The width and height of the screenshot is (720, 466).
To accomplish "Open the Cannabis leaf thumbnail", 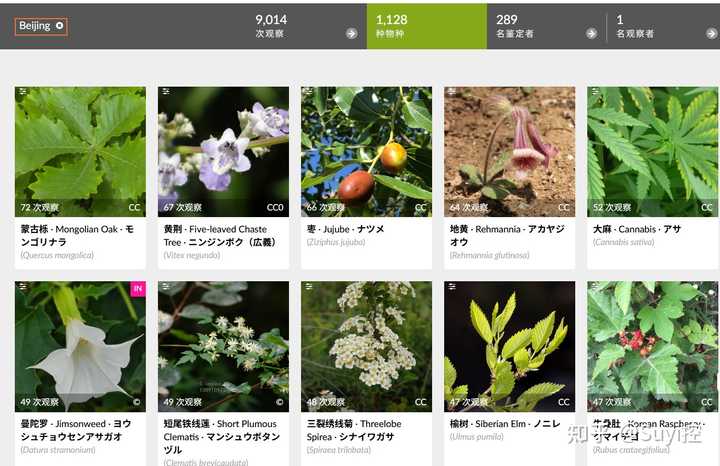I will (x=653, y=152).
